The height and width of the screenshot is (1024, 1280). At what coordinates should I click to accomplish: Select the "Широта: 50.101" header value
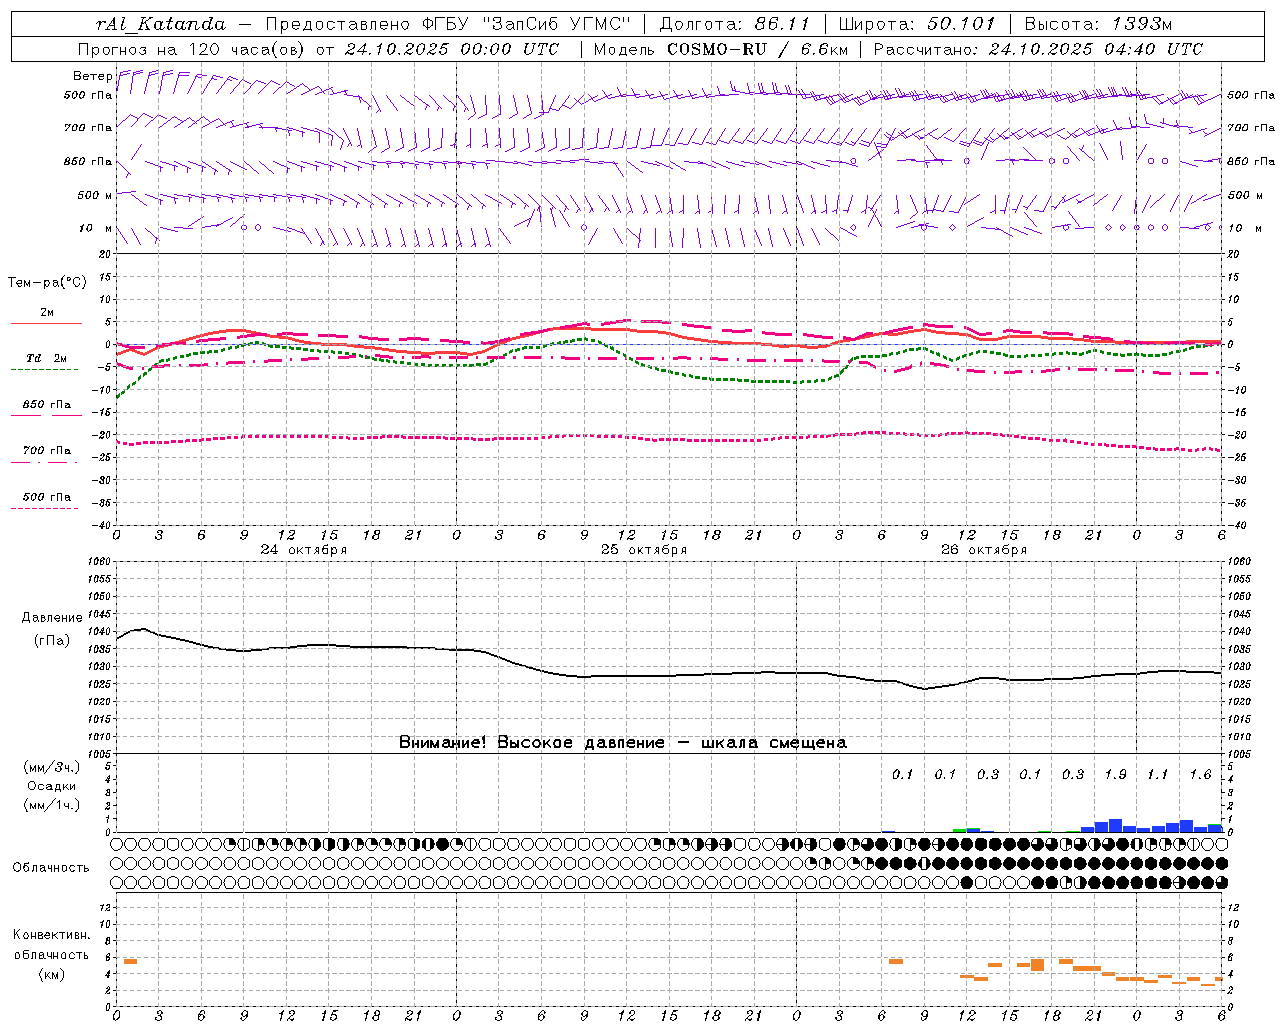pos(918,24)
